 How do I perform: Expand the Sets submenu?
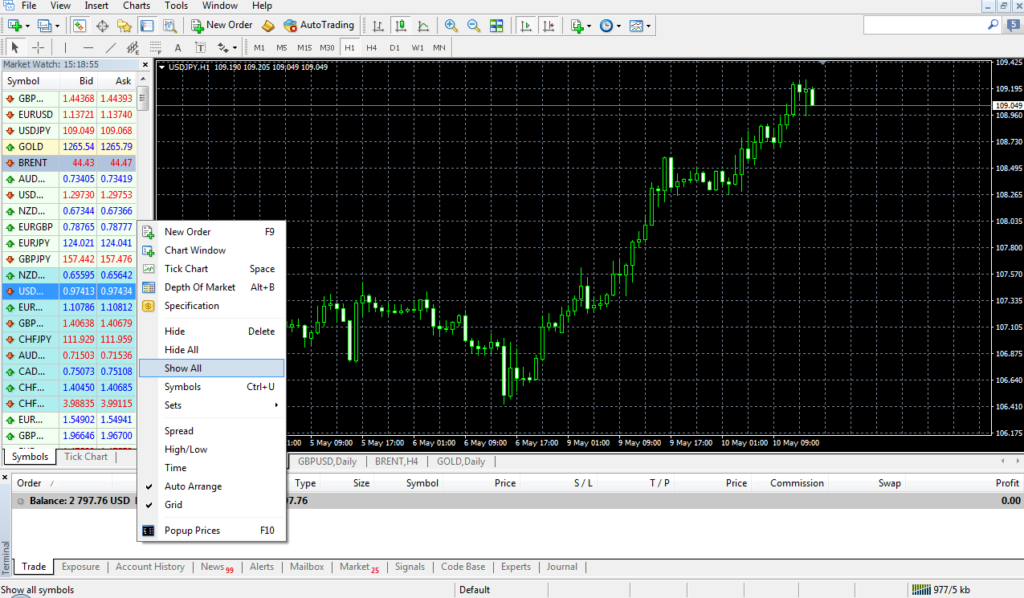pyautogui.click(x=180, y=405)
